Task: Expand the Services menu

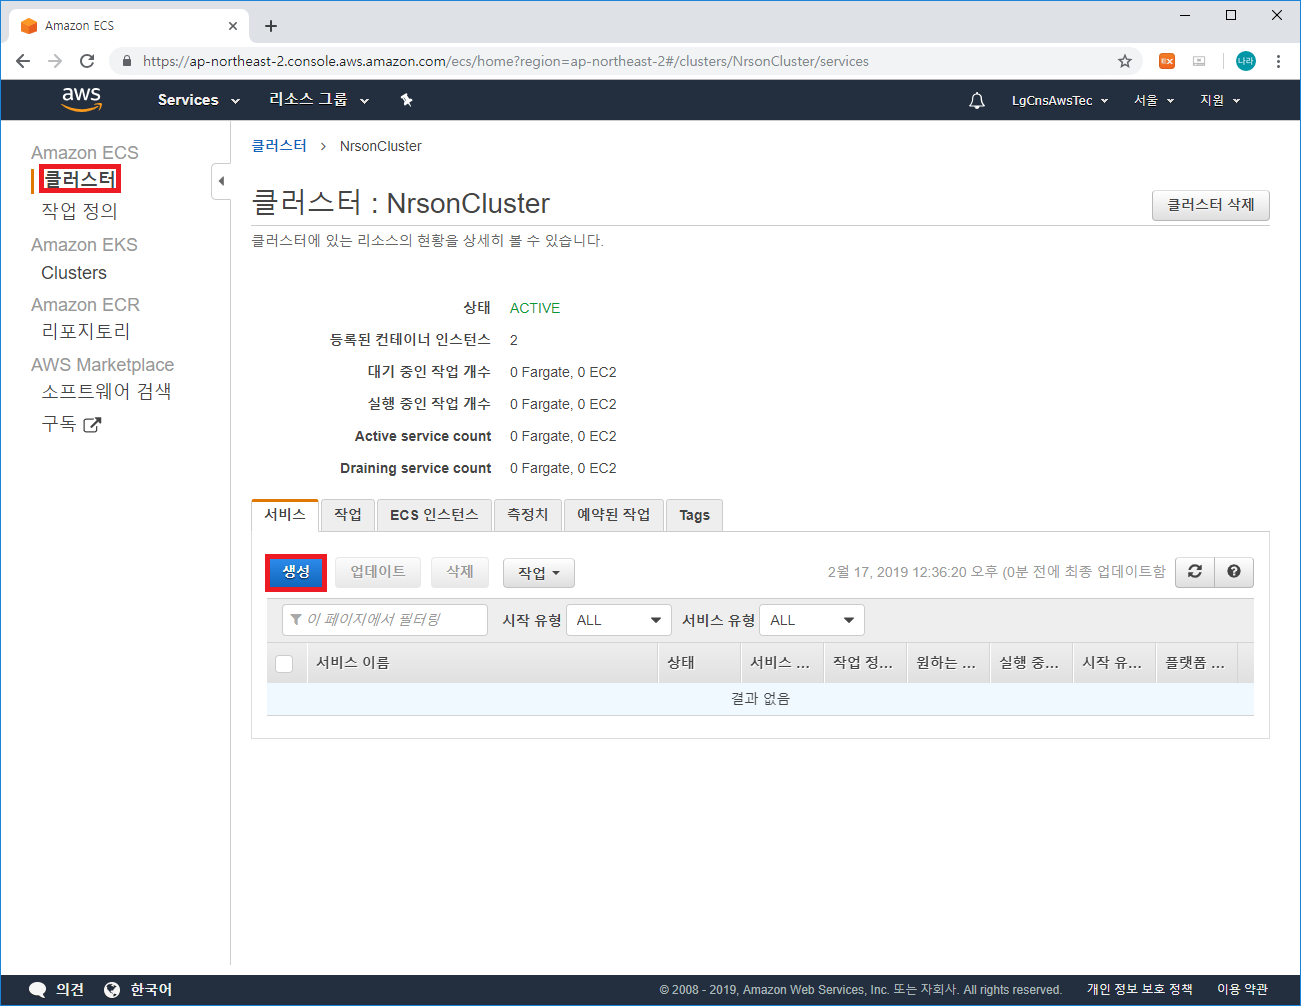Action: click(x=199, y=100)
